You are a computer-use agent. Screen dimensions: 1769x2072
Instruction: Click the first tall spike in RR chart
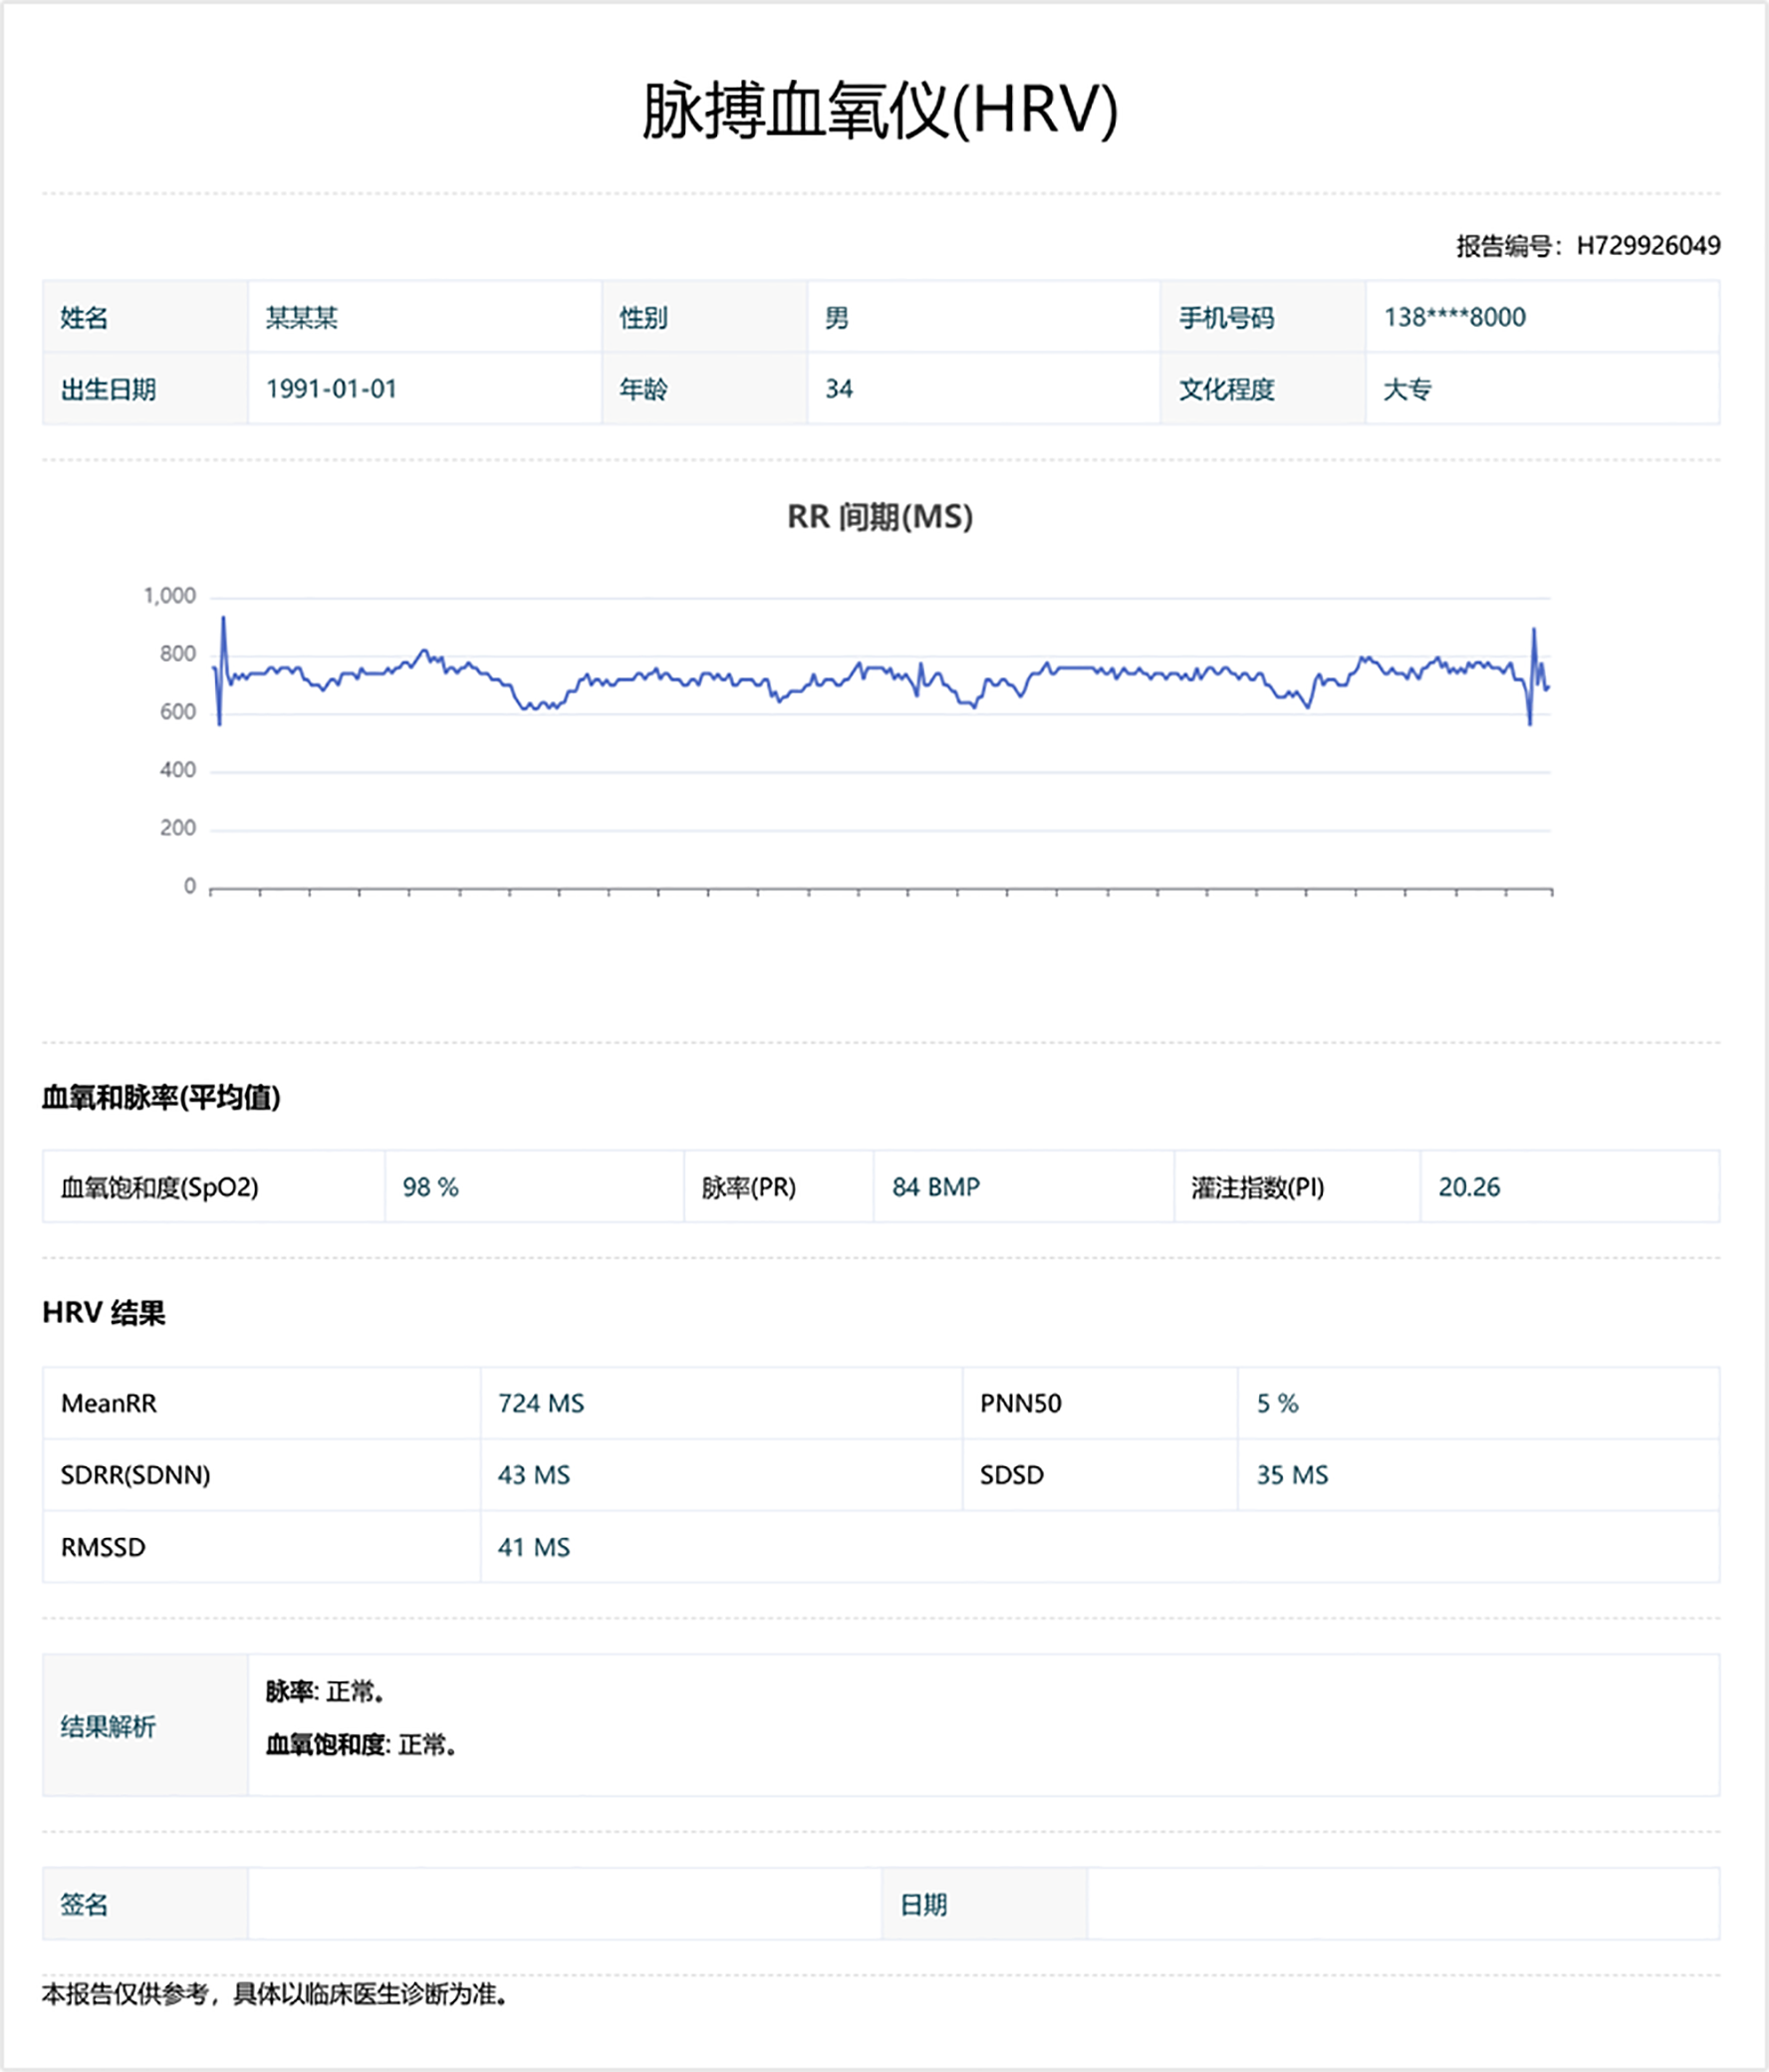click(x=223, y=620)
